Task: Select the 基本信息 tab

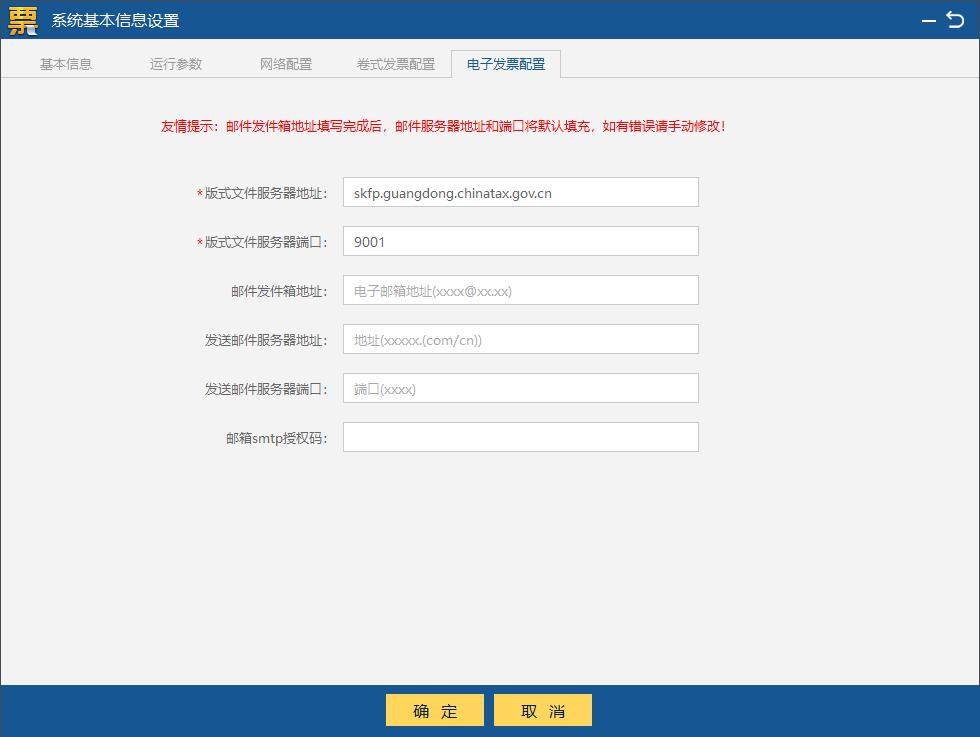Action: [x=65, y=62]
